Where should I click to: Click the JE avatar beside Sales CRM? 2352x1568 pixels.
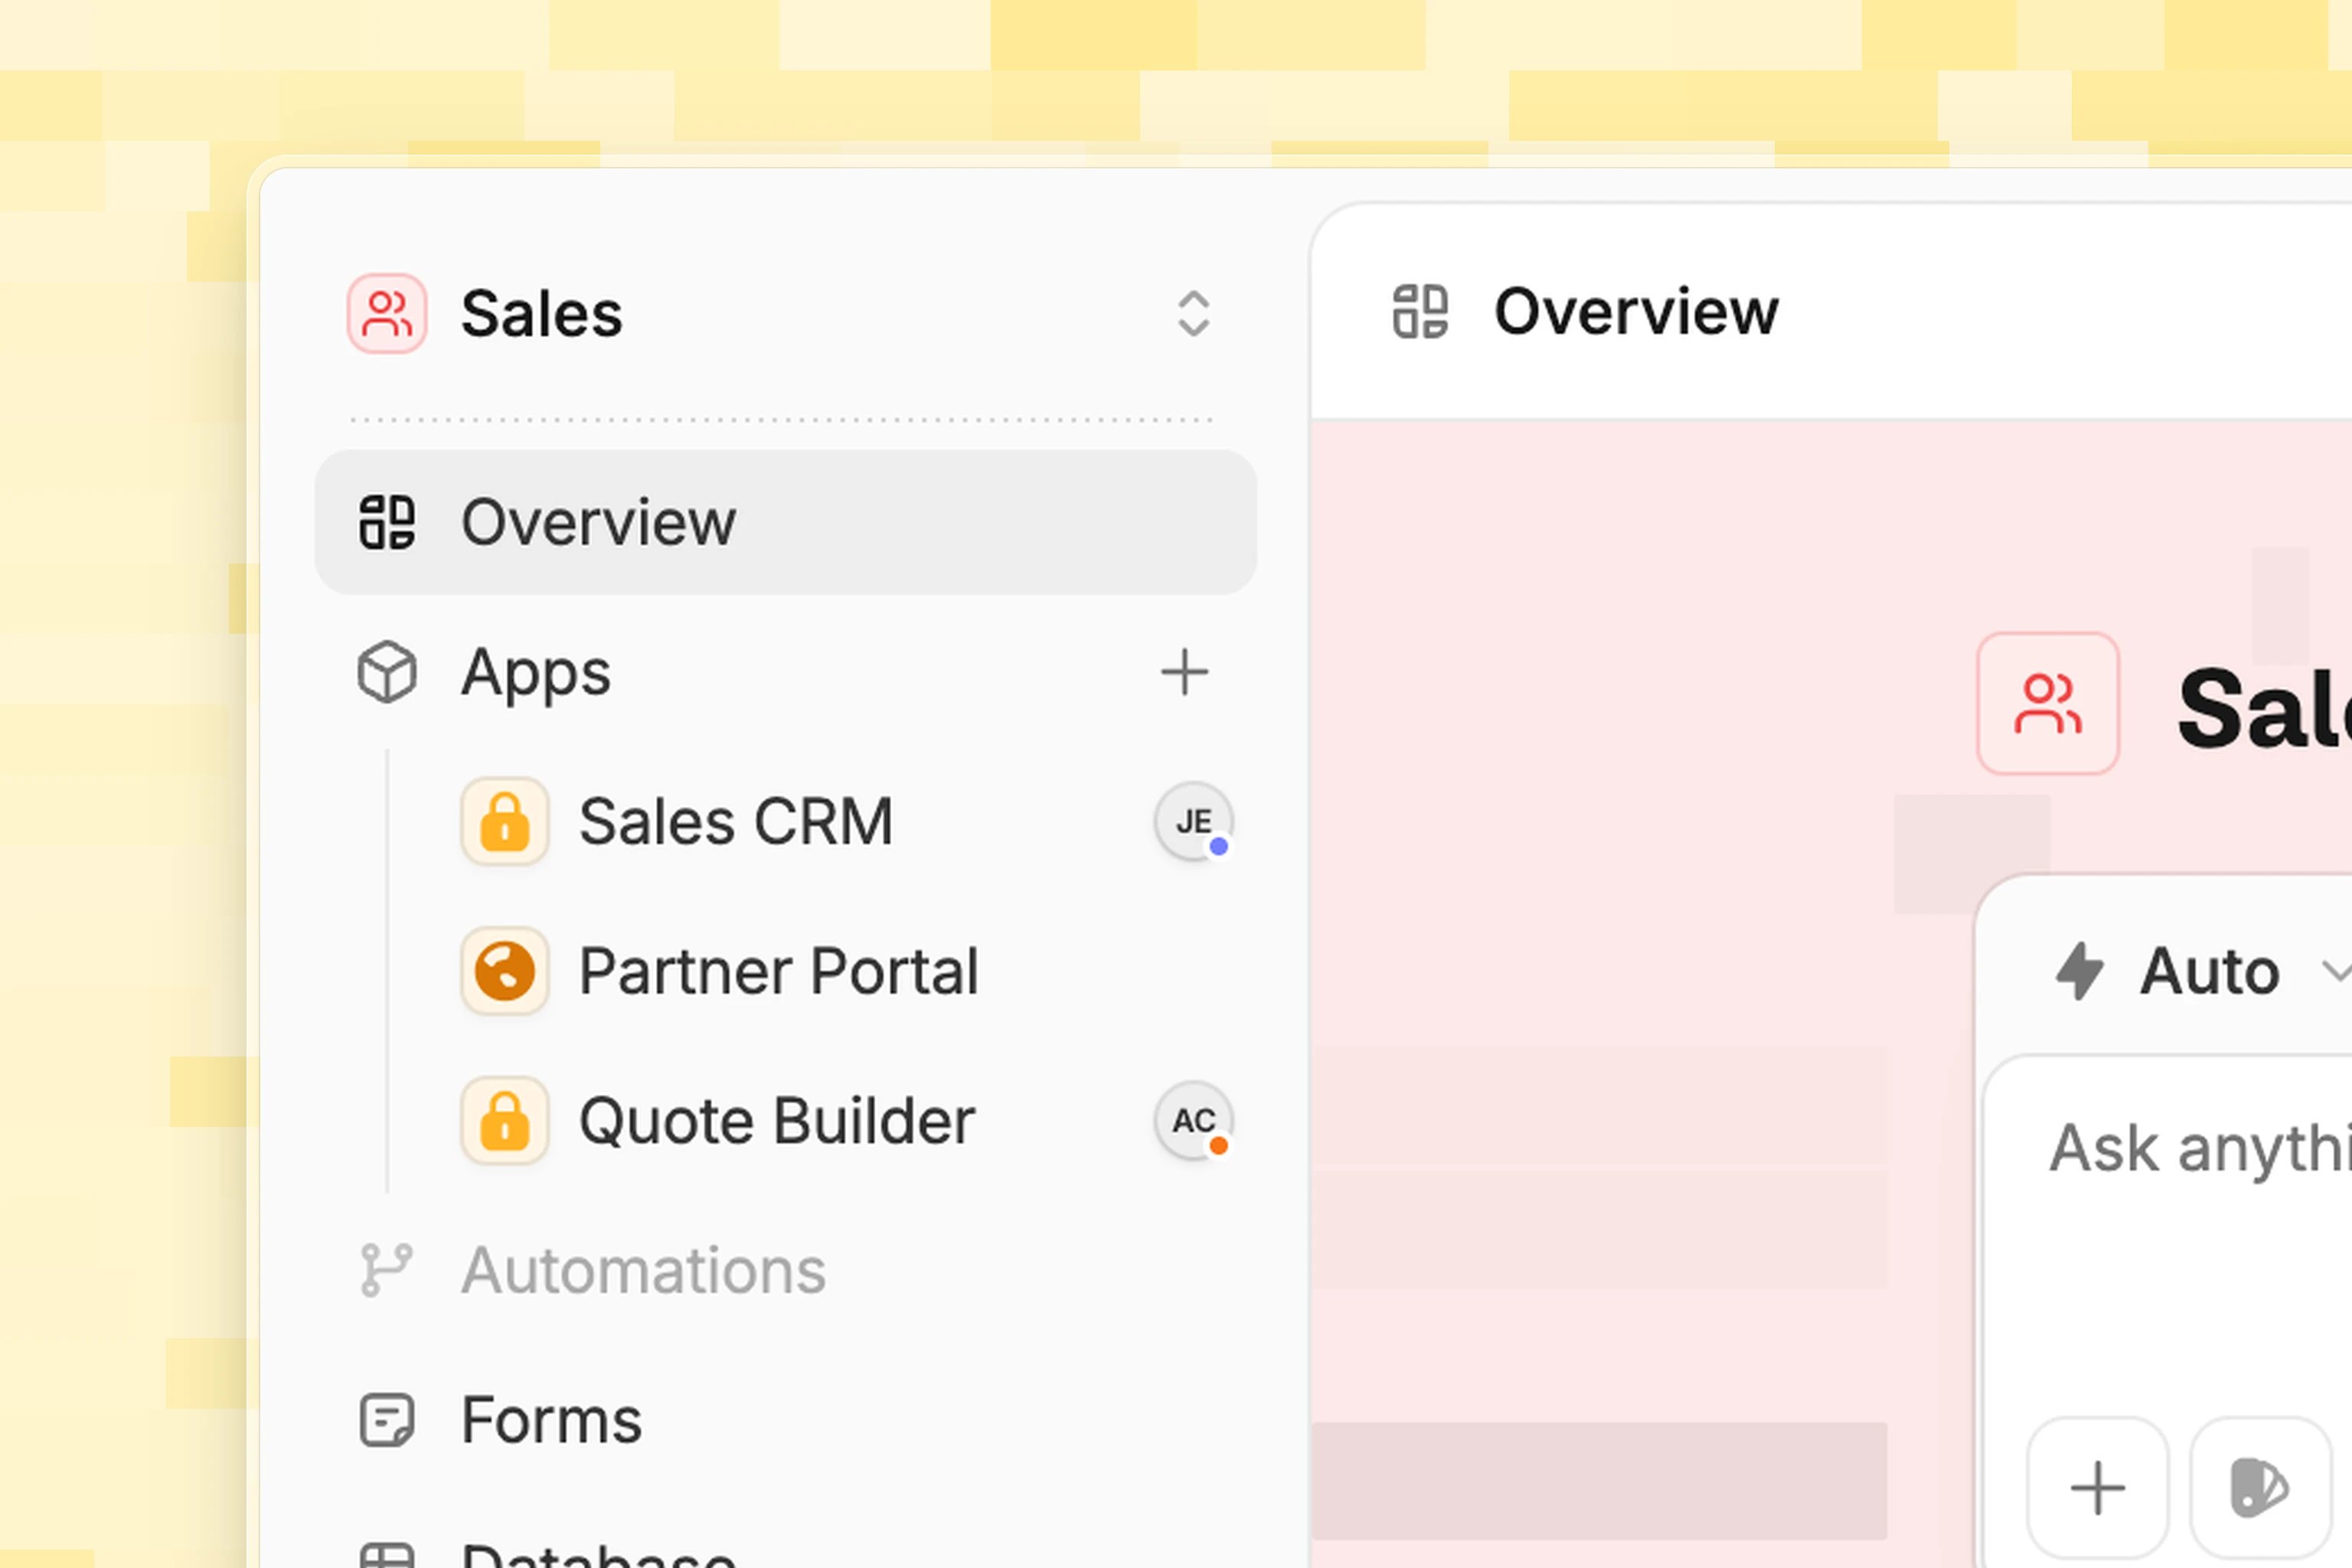1194,822
